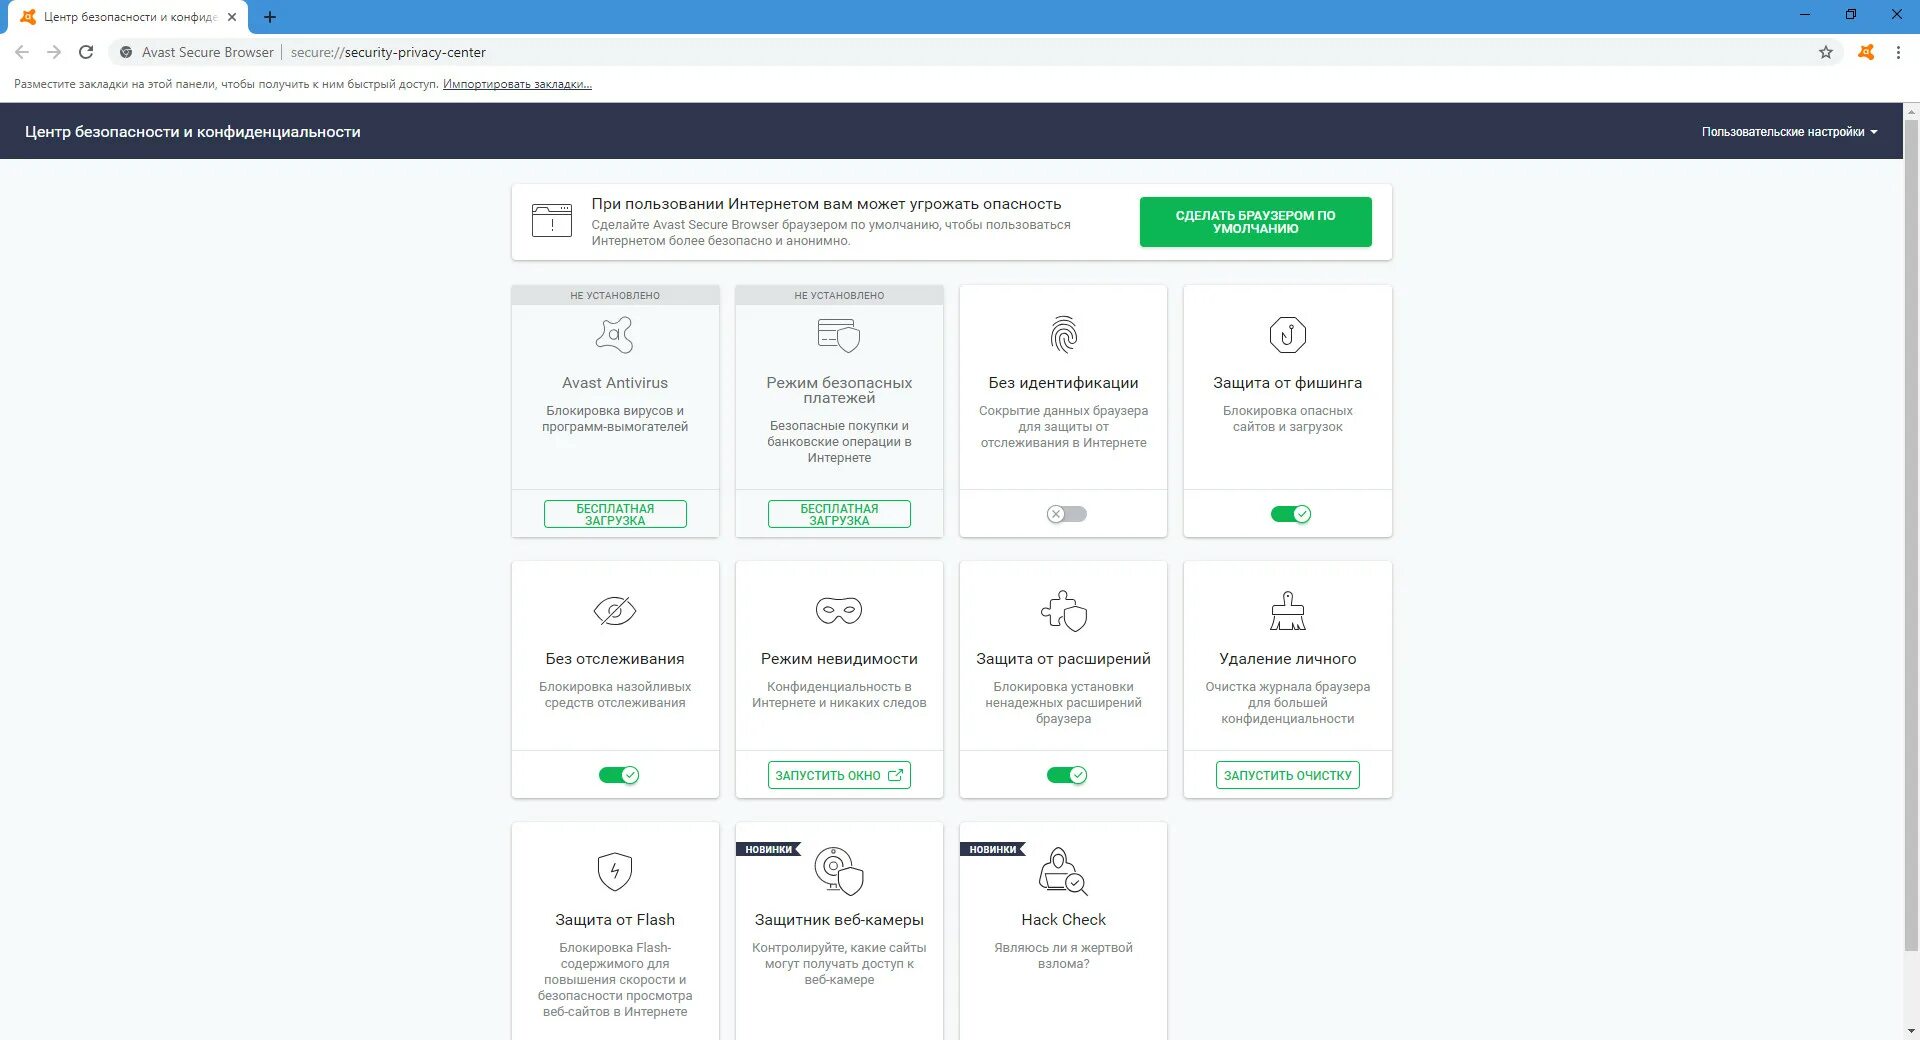The height and width of the screenshot is (1040, 1920).
Task: Open the Импортировать закладки link
Action: coord(517,84)
